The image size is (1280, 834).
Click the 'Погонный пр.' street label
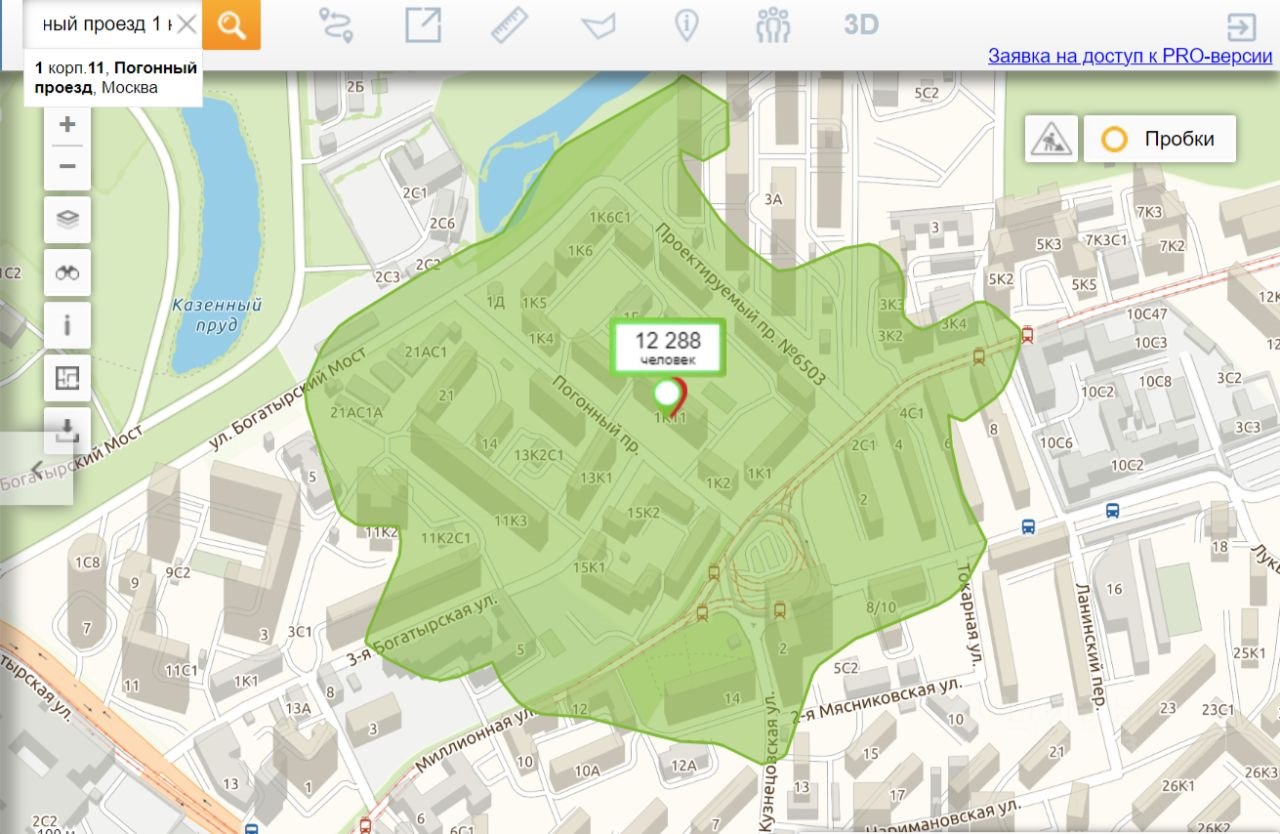tap(595, 414)
